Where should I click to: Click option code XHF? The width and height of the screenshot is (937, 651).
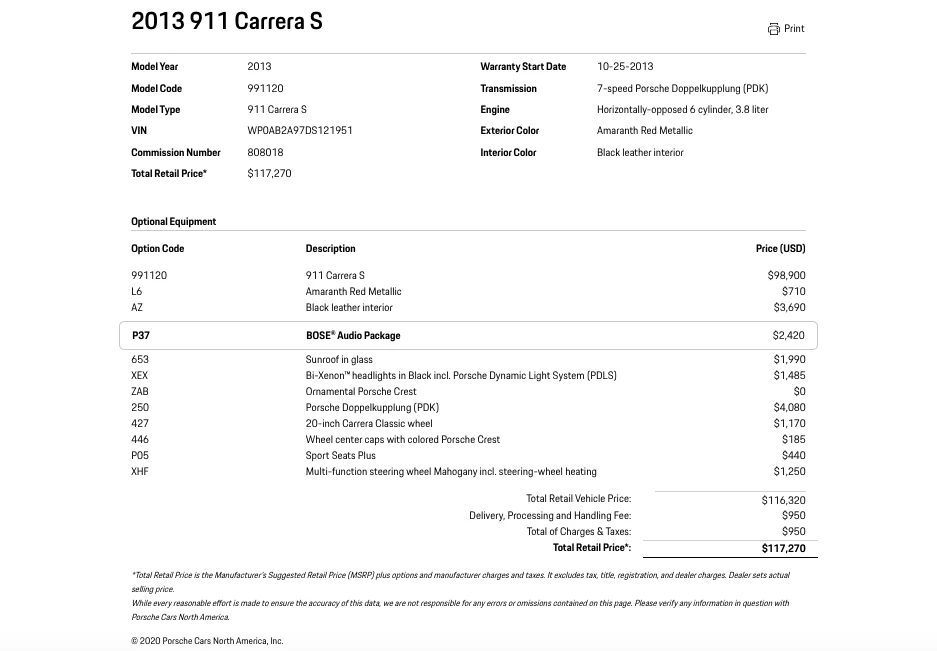[140, 472]
